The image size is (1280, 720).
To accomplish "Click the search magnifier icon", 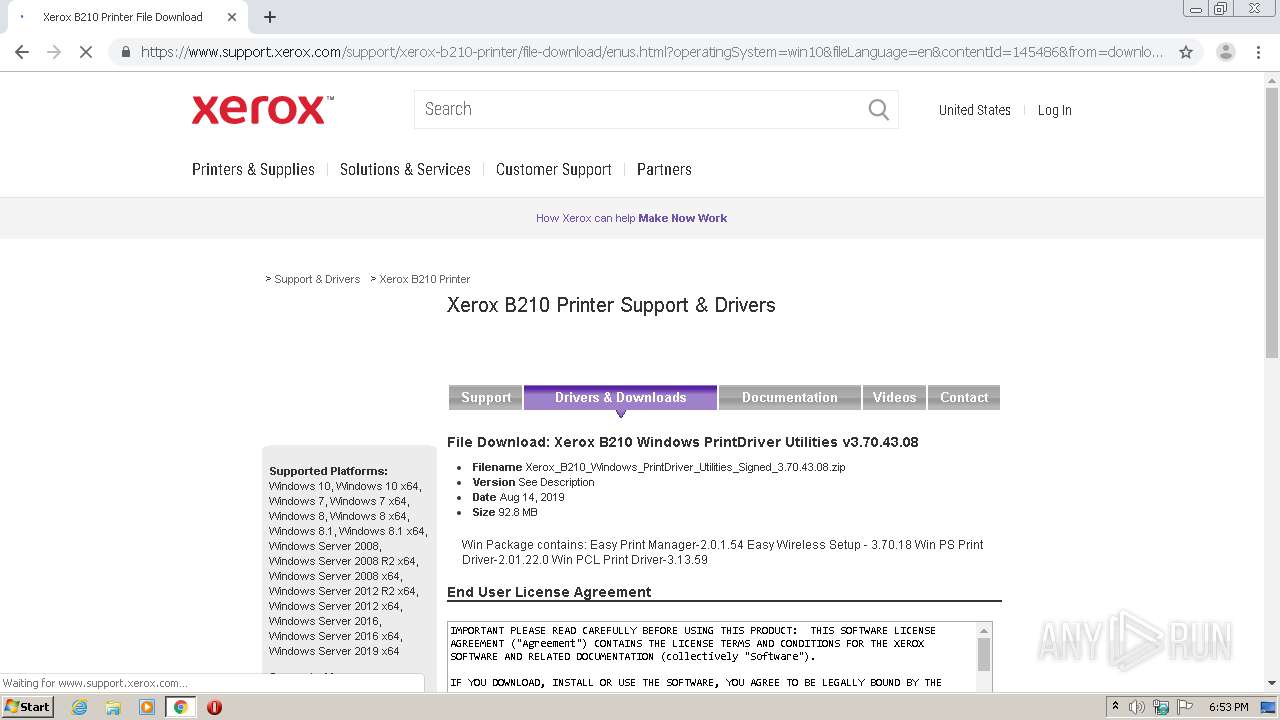I will (x=878, y=110).
